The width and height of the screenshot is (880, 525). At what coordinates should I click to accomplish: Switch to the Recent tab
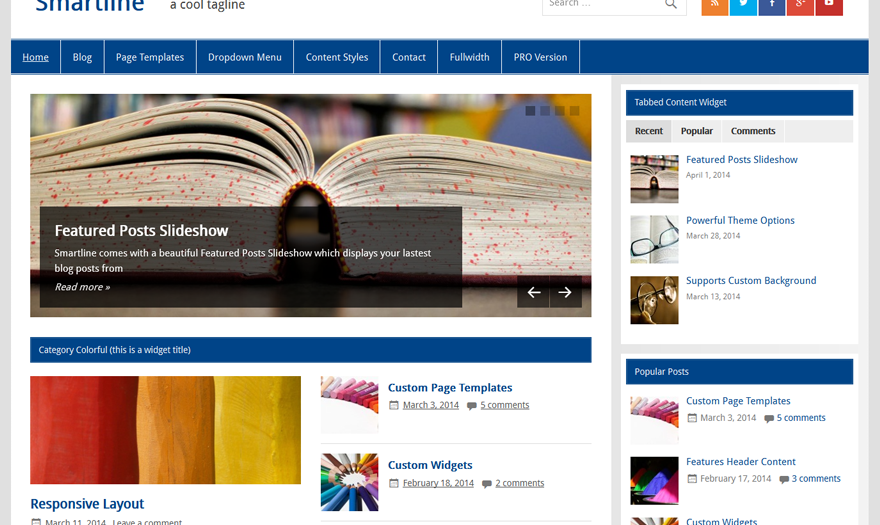click(649, 131)
